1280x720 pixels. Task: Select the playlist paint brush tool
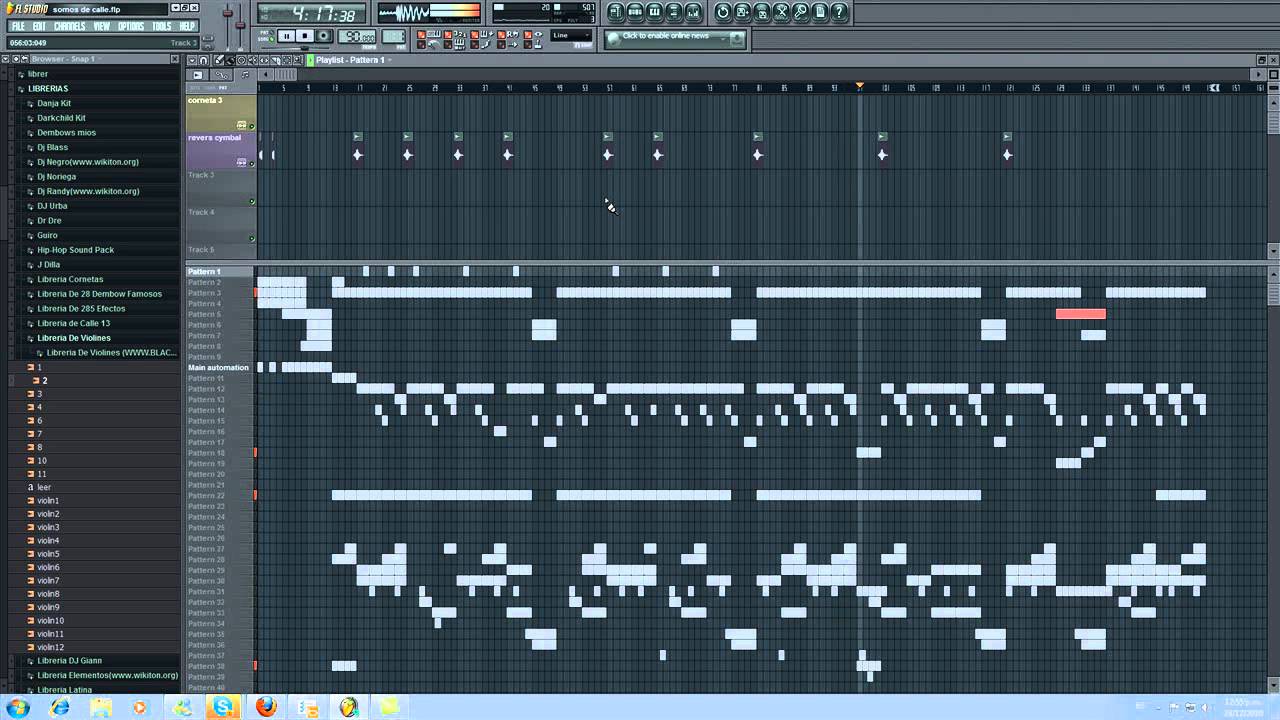(x=230, y=60)
